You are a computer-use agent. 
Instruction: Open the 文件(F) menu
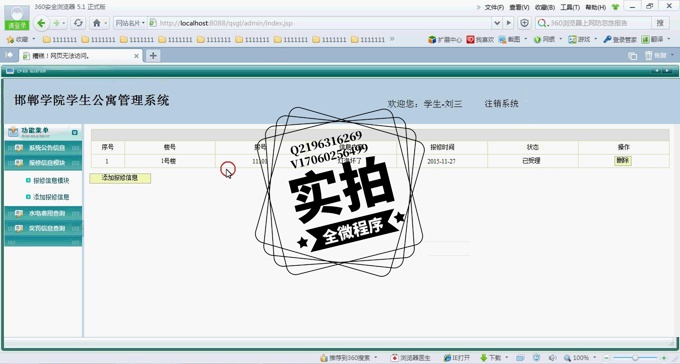click(x=494, y=7)
